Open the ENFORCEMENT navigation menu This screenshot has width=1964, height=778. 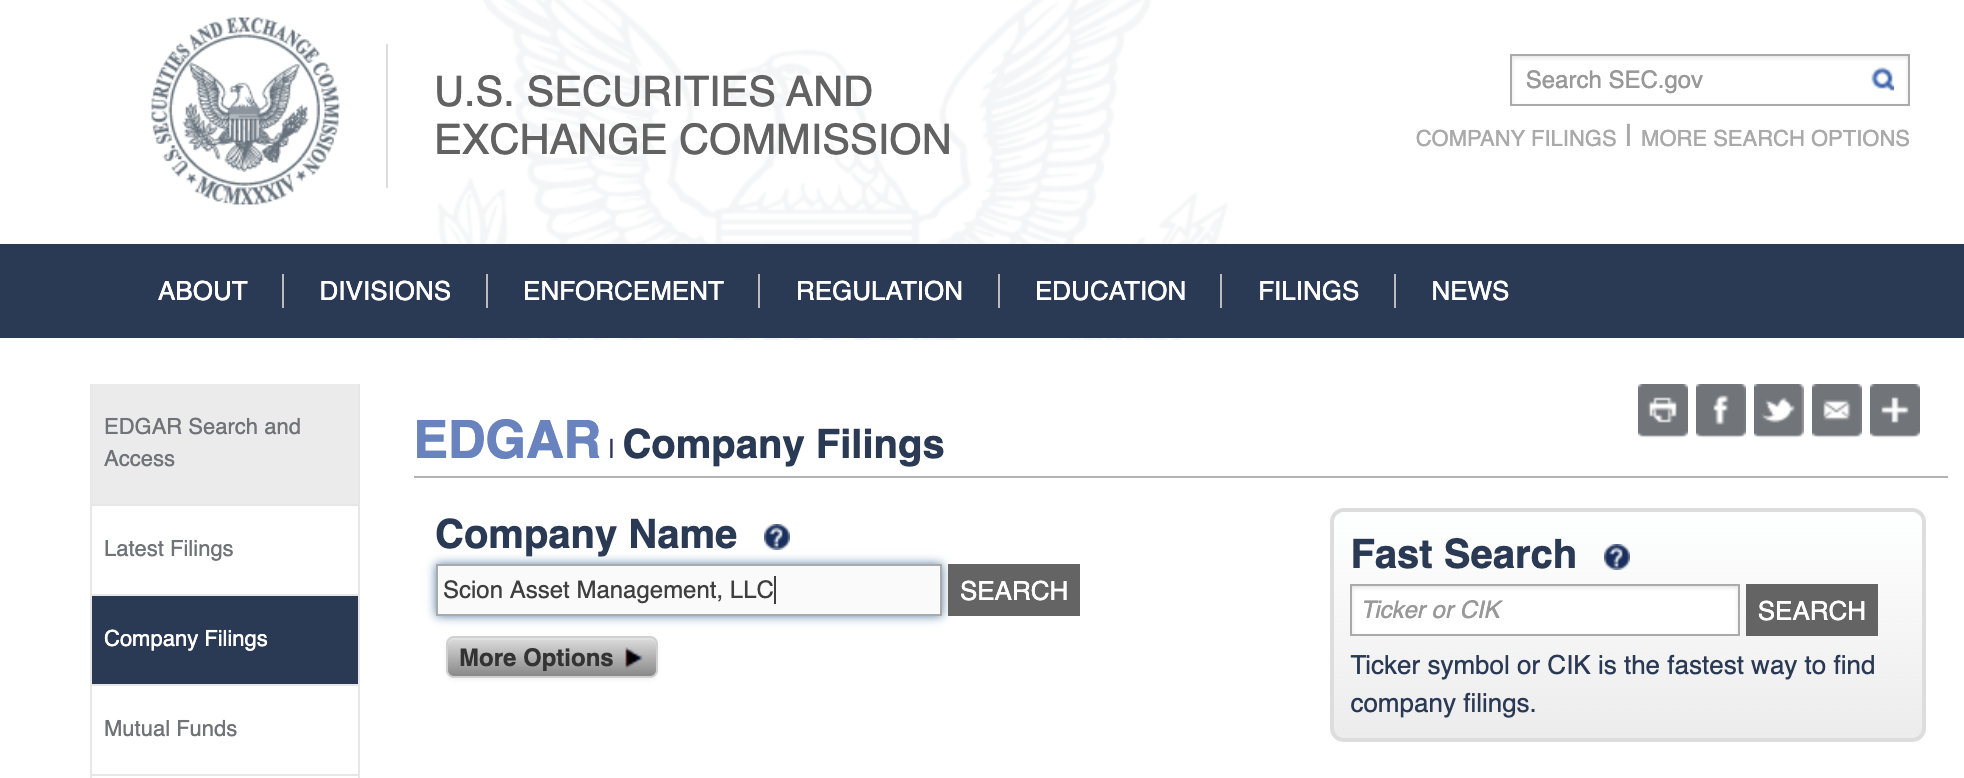coord(623,291)
